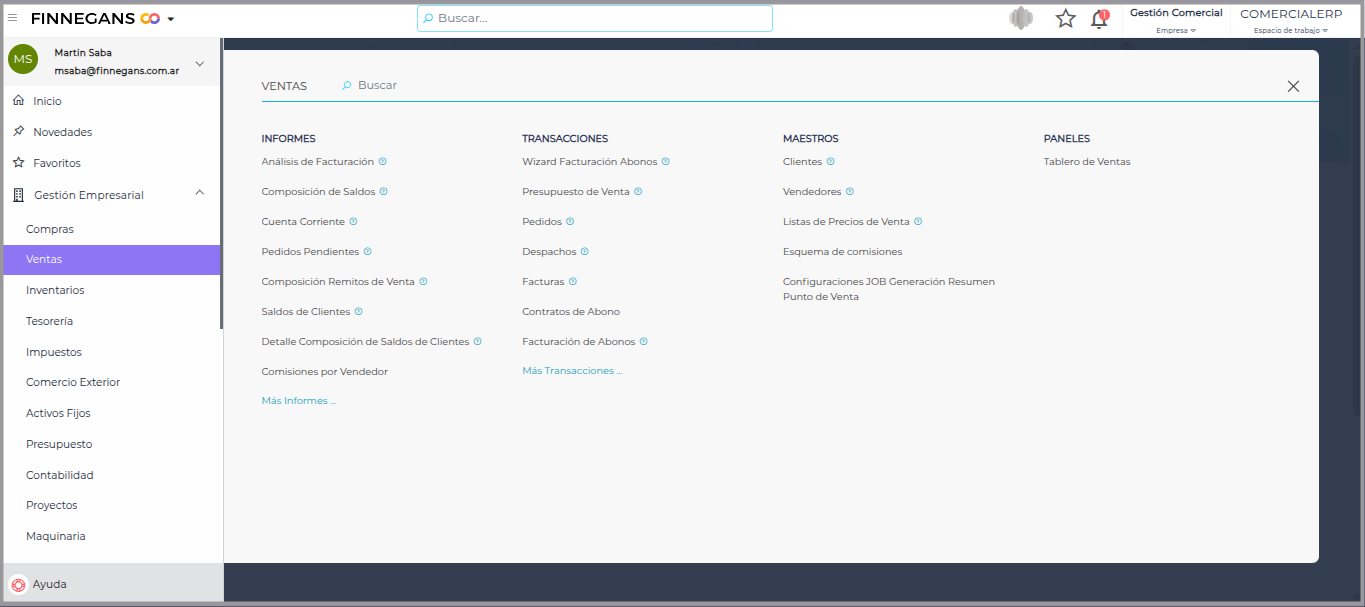Expand Más Informes link
This screenshot has height=607, width=1365.
tap(299, 400)
